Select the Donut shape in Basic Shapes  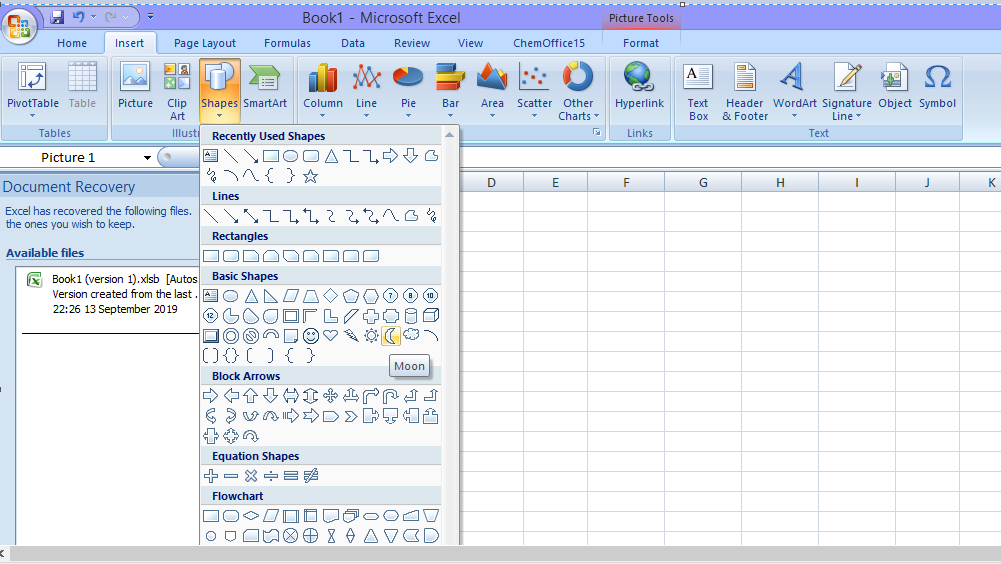pyautogui.click(x=231, y=335)
